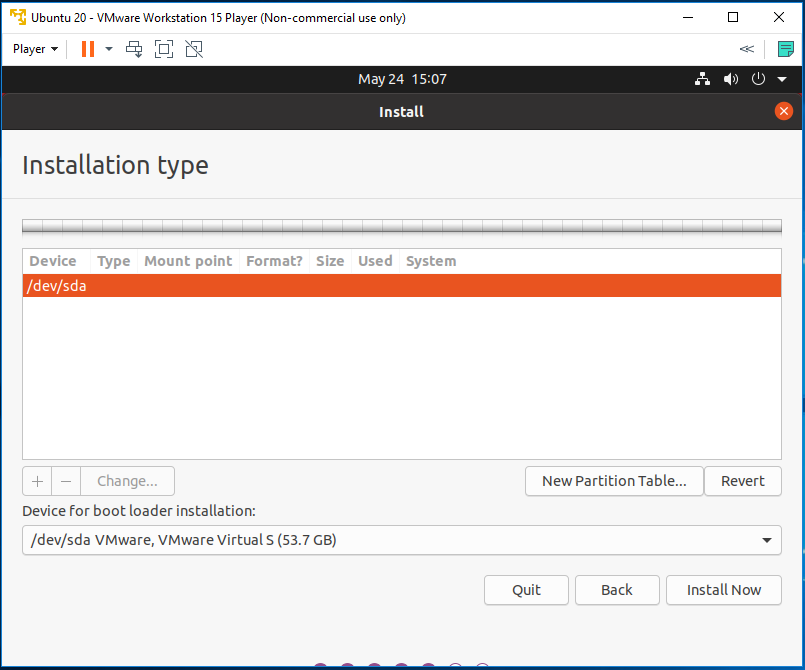Minimize the VMware Player window
805x670 pixels.
coord(688,17)
